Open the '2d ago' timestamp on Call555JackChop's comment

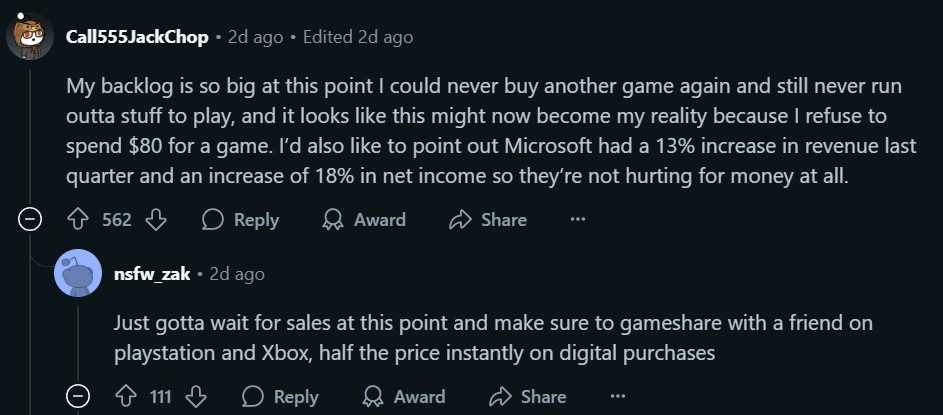[x=254, y=37]
